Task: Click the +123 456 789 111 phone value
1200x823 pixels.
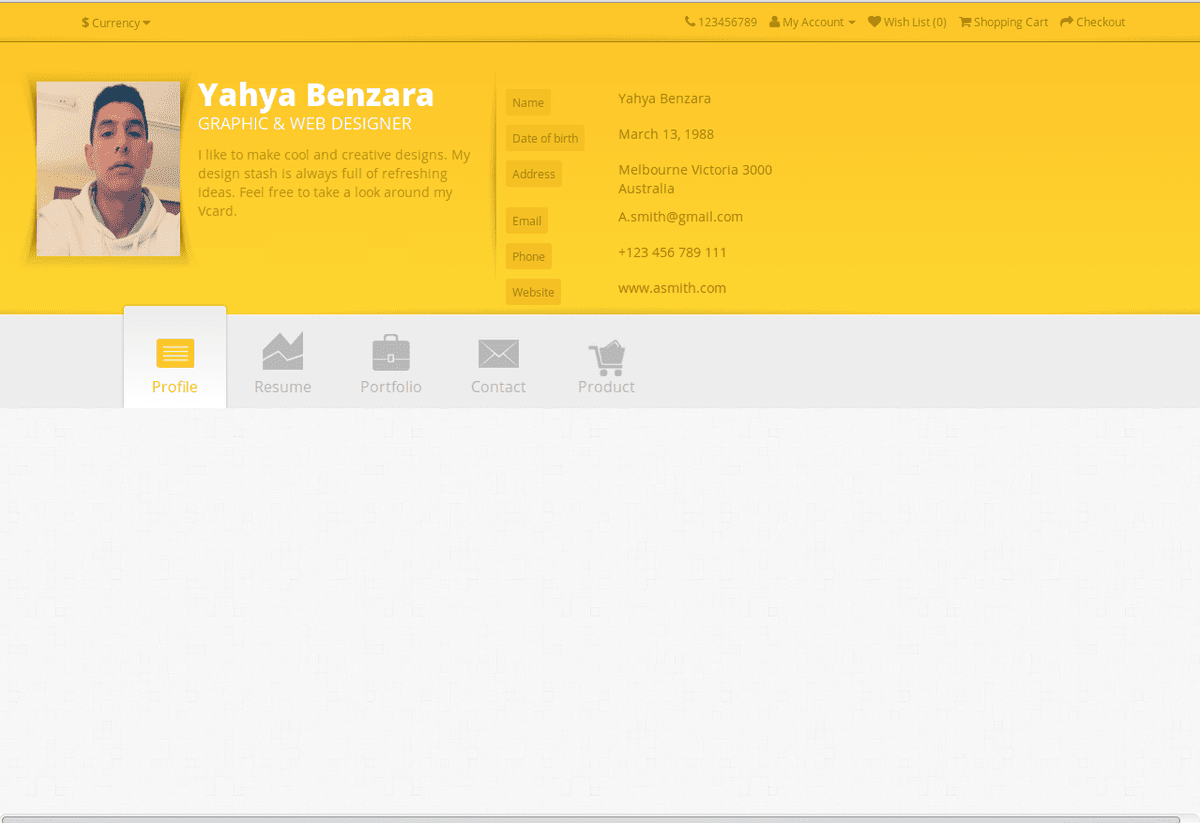Action: tap(673, 252)
